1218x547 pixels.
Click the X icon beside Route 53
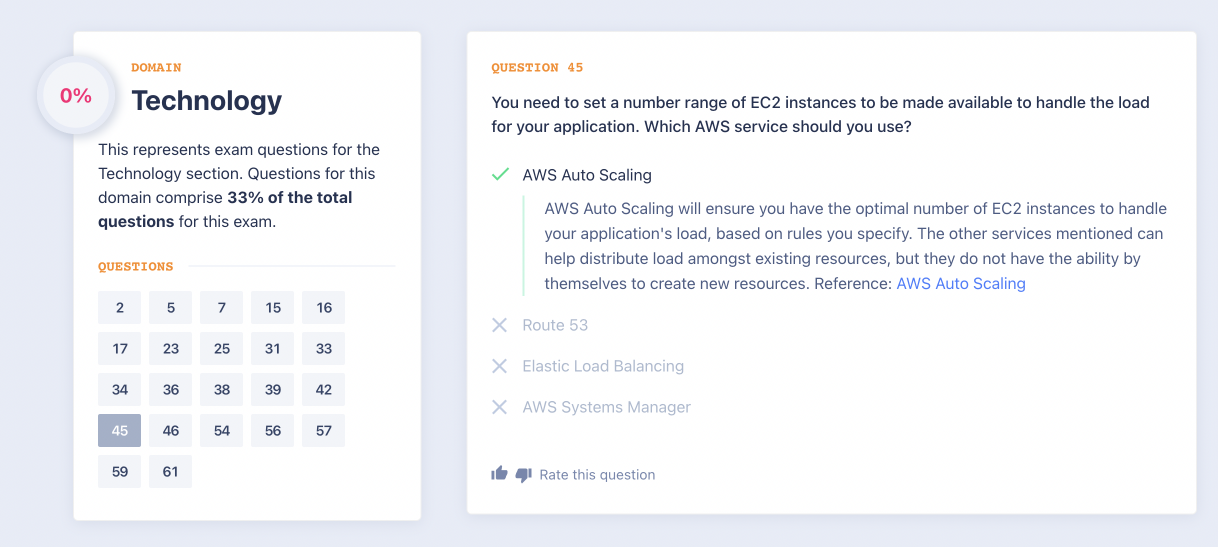pos(500,325)
